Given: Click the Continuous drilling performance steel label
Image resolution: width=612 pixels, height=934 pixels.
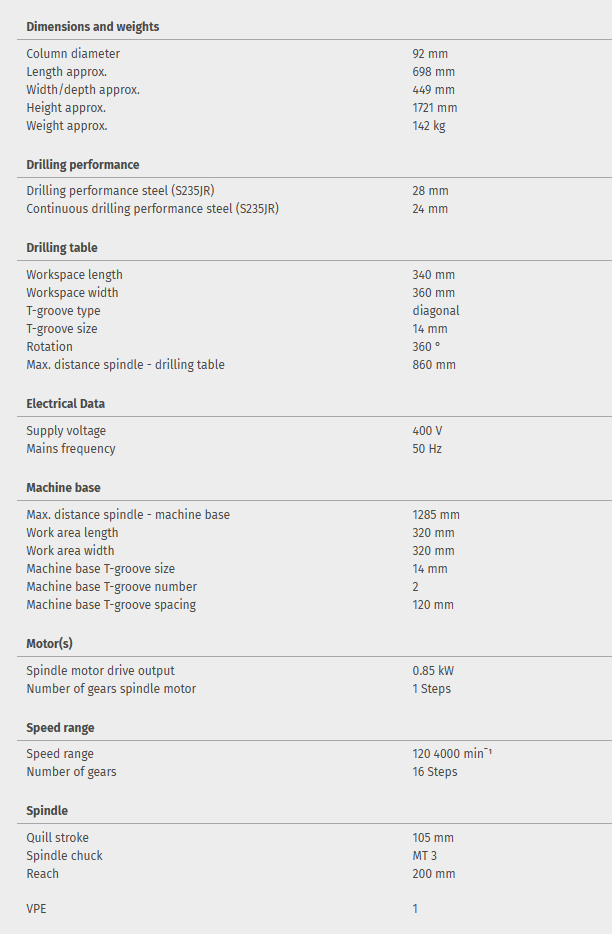Looking at the screenshot, I should (x=152, y=209).
